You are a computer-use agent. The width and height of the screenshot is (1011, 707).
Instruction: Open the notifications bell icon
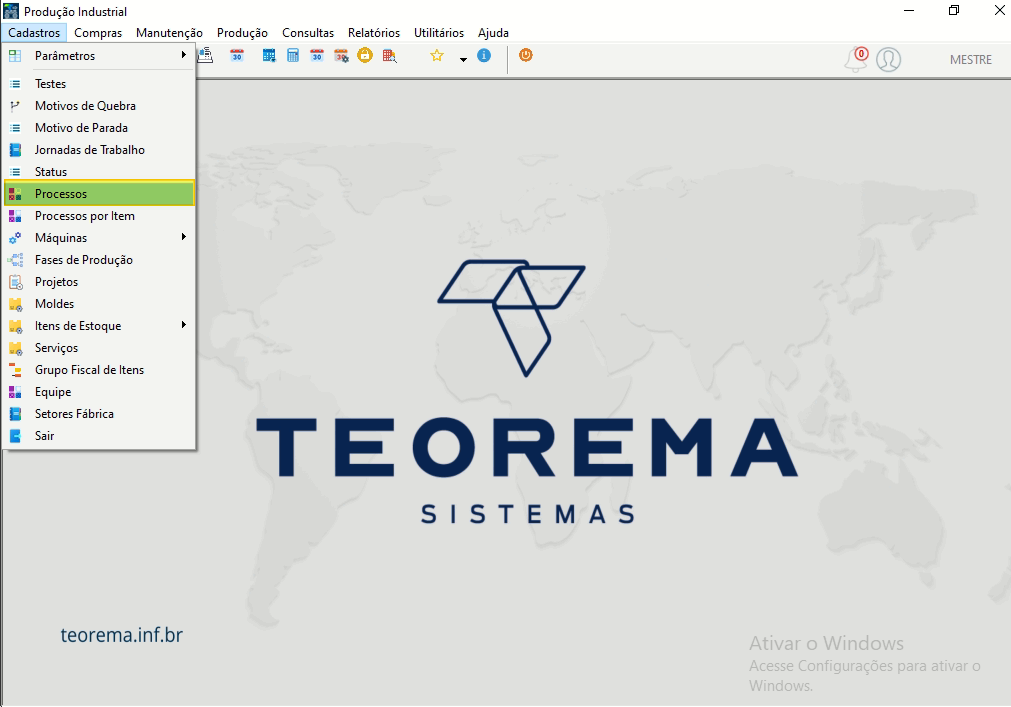[856, 59]
